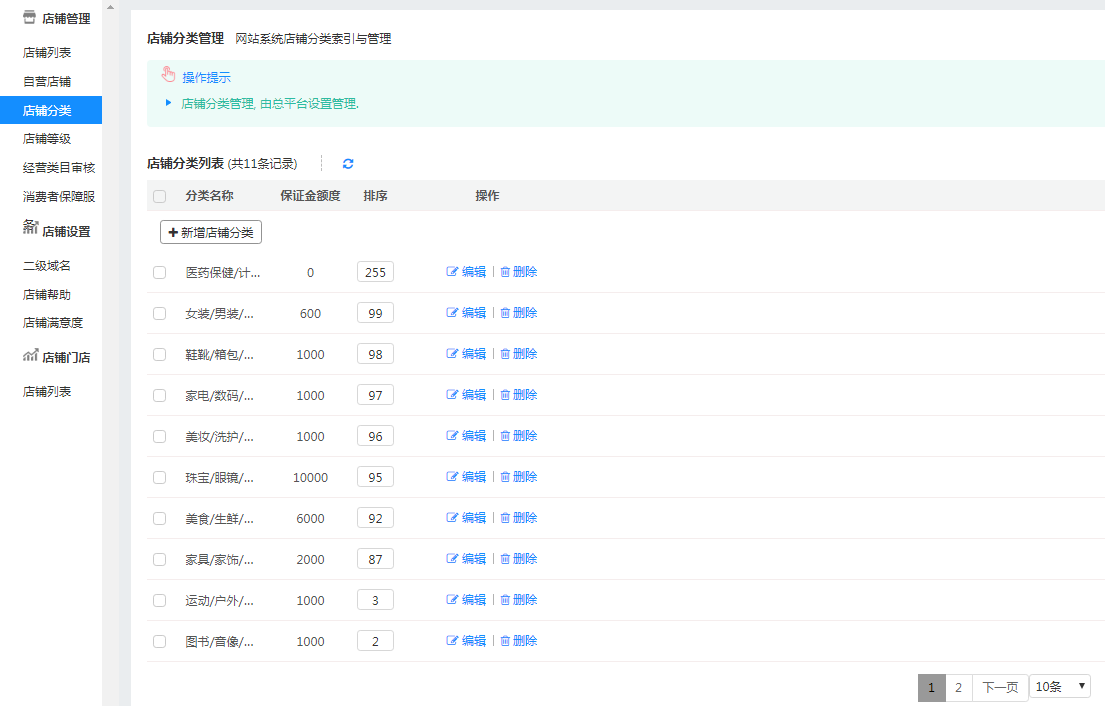Click the 操作提示 hand pointer icon

click(168, 76)
